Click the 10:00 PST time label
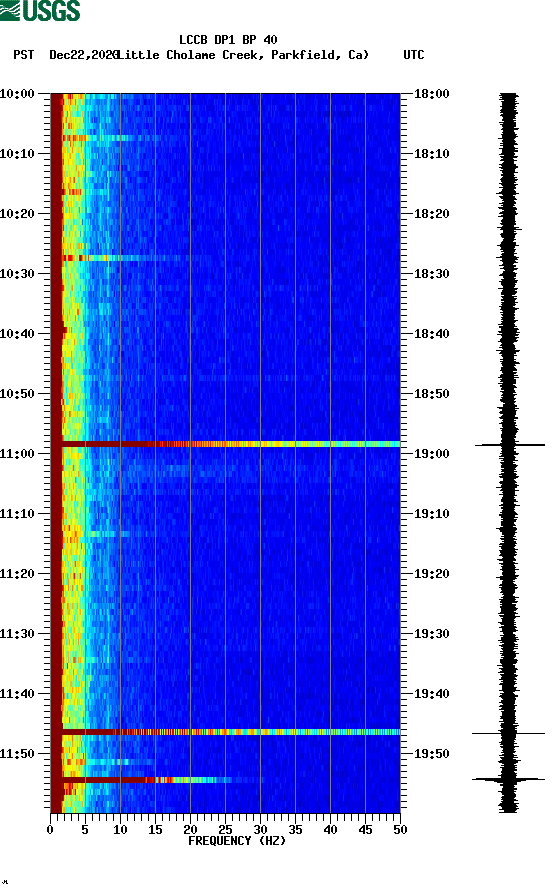 click(17, 93)
